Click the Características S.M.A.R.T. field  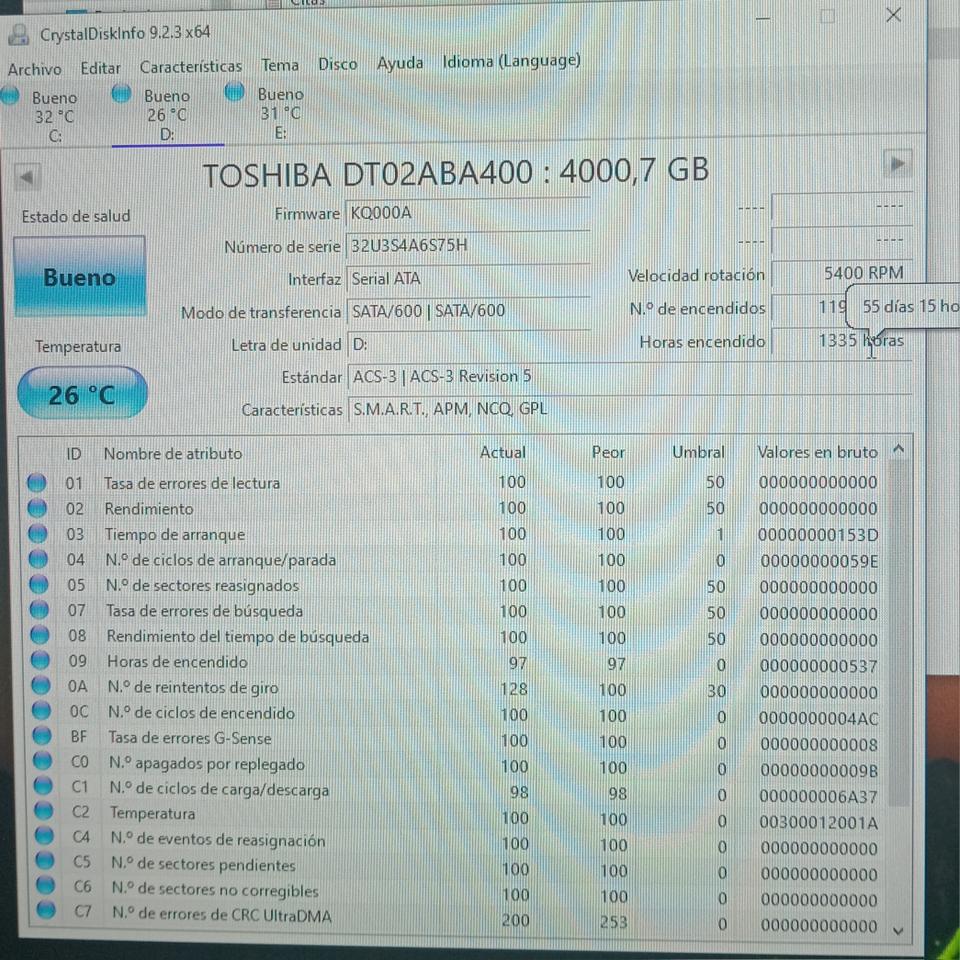click(630, 409)
